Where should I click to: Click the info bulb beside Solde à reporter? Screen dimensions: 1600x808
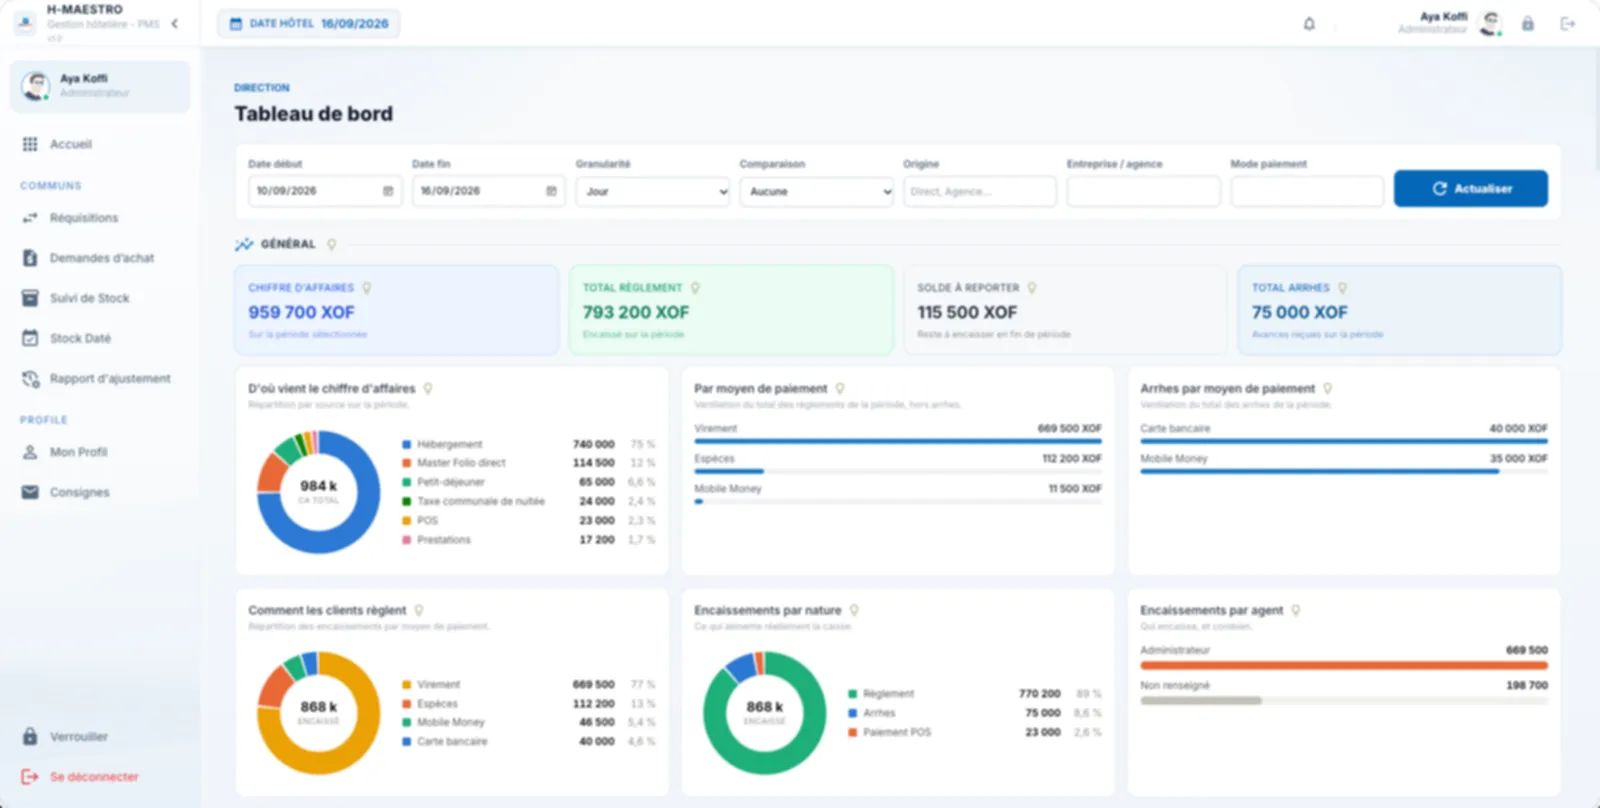(1032, 288)
